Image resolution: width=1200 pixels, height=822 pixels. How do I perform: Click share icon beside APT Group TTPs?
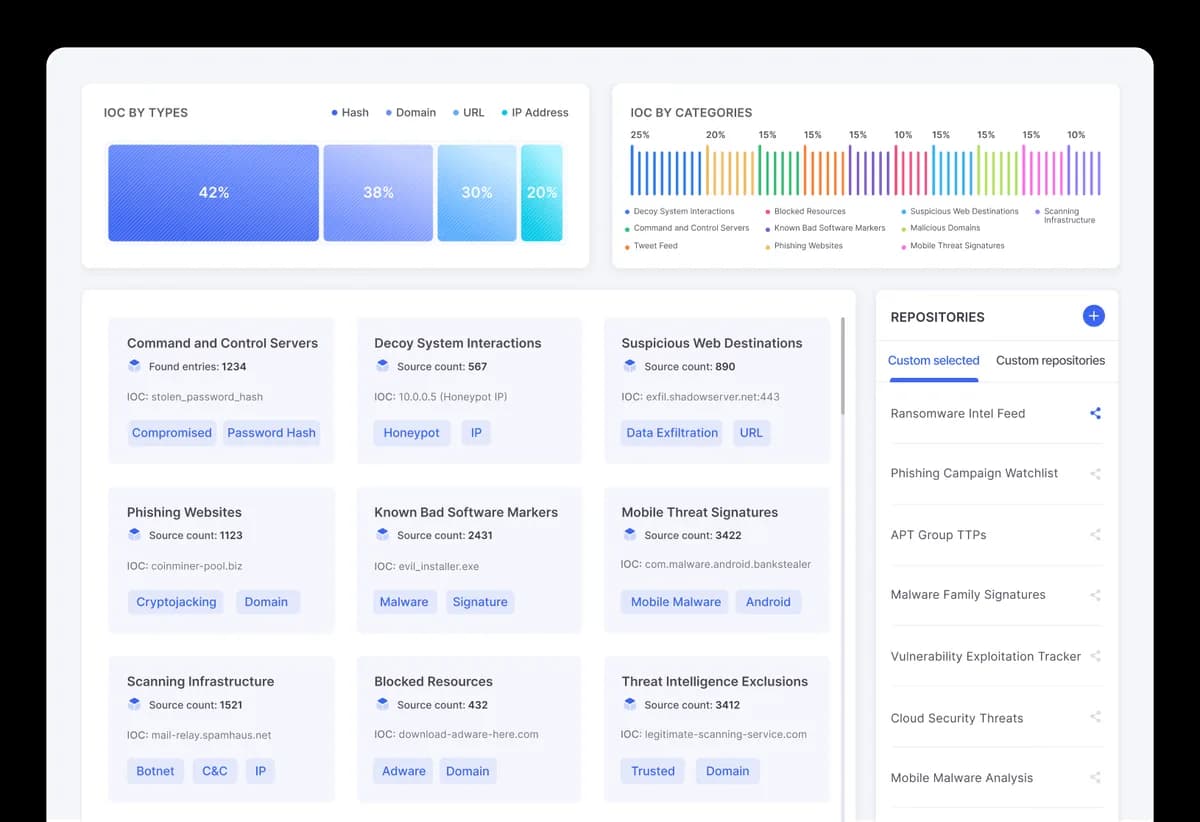coord(1095,535)
